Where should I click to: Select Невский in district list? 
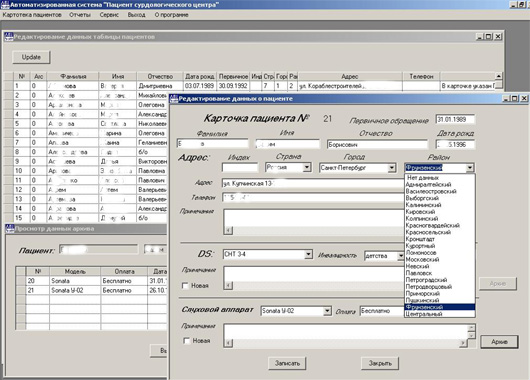click(440, 266)
